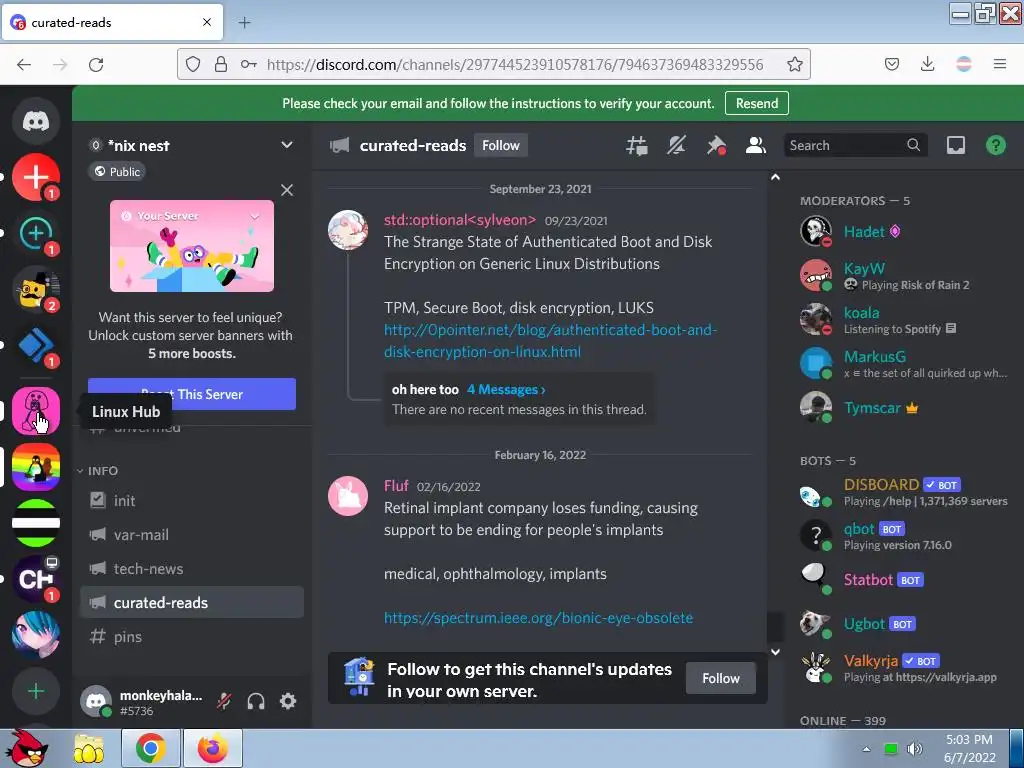This screenshot has width=1024, height=768.
Task: Open pinned messages icon
Action: [x=716, y=145]
